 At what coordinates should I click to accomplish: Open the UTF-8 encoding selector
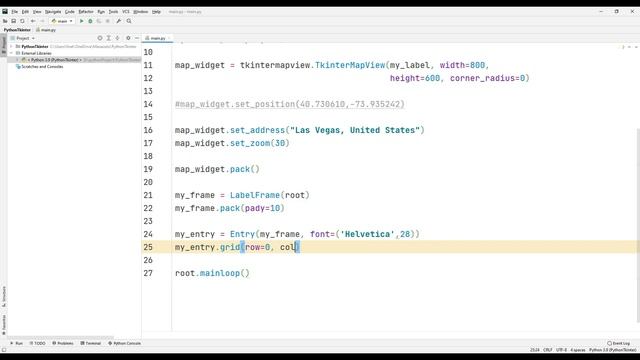click(561, 350)
